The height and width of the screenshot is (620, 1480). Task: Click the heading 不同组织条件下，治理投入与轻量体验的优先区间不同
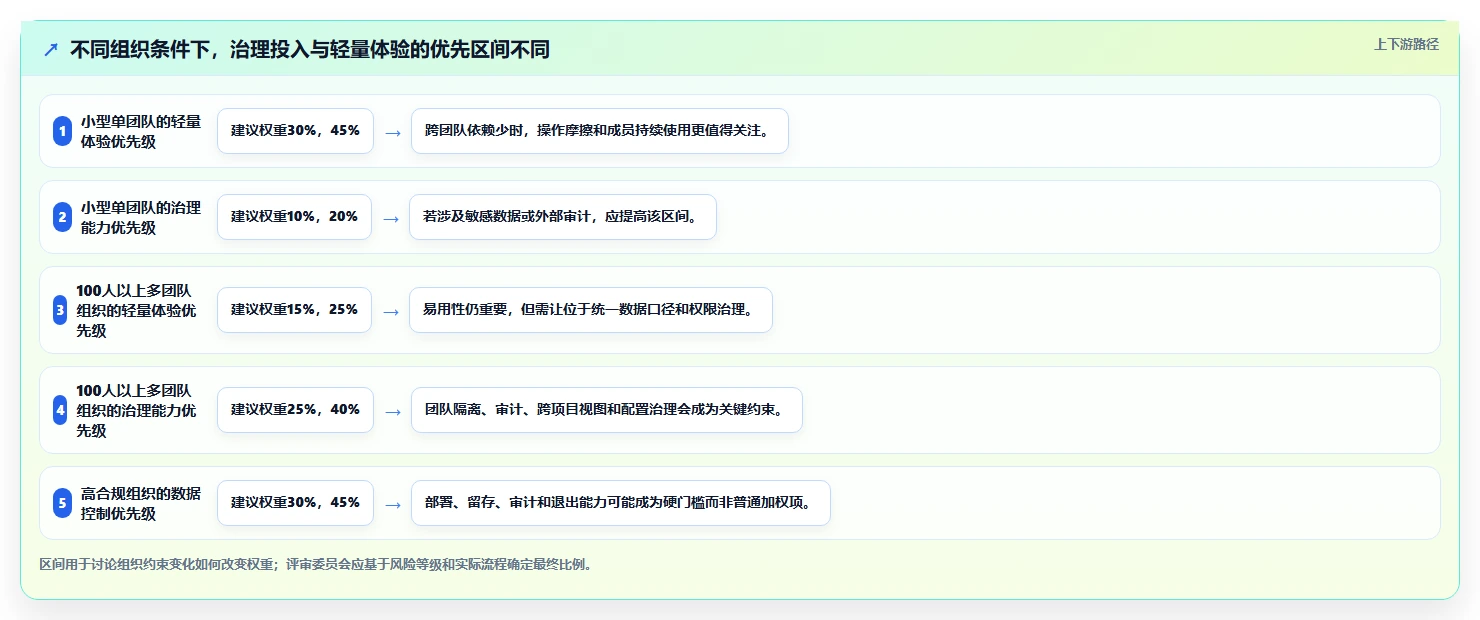pos(310,50)
